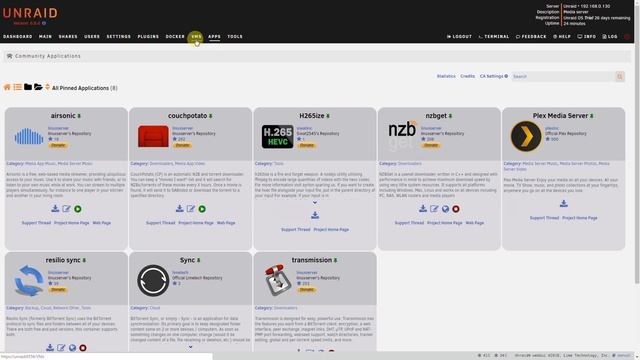Unpin the Sync application
640x360 pixels.
coord(199,260)
